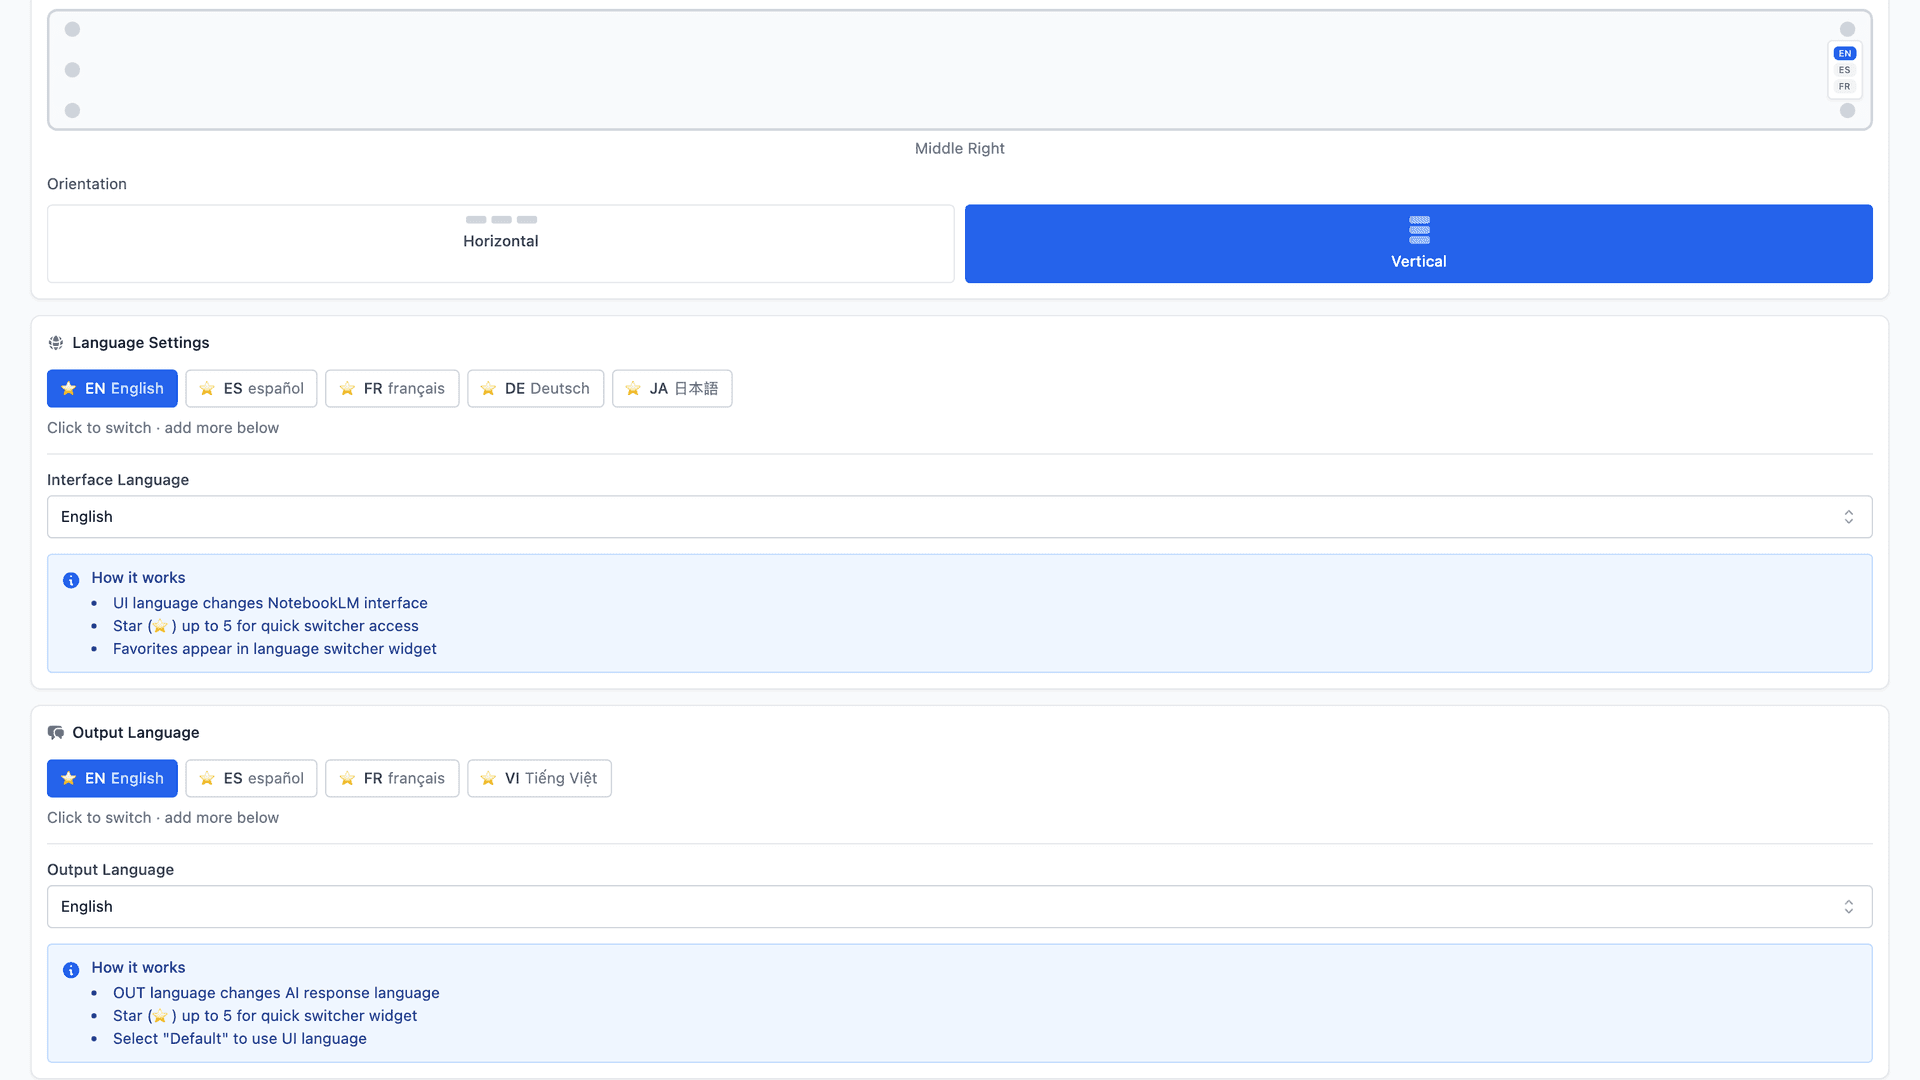Click info icon in Output Language How it works
The image size is (1920, 1080).
pos(71,970)
